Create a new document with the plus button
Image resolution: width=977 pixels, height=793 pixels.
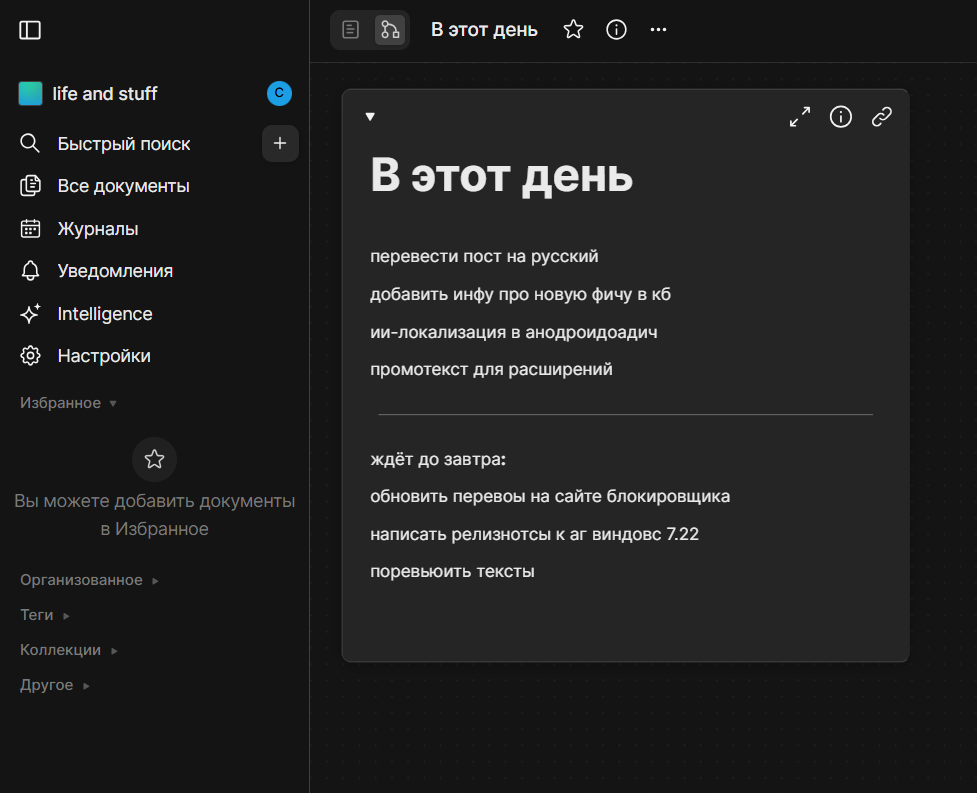[x=279, y=143]
